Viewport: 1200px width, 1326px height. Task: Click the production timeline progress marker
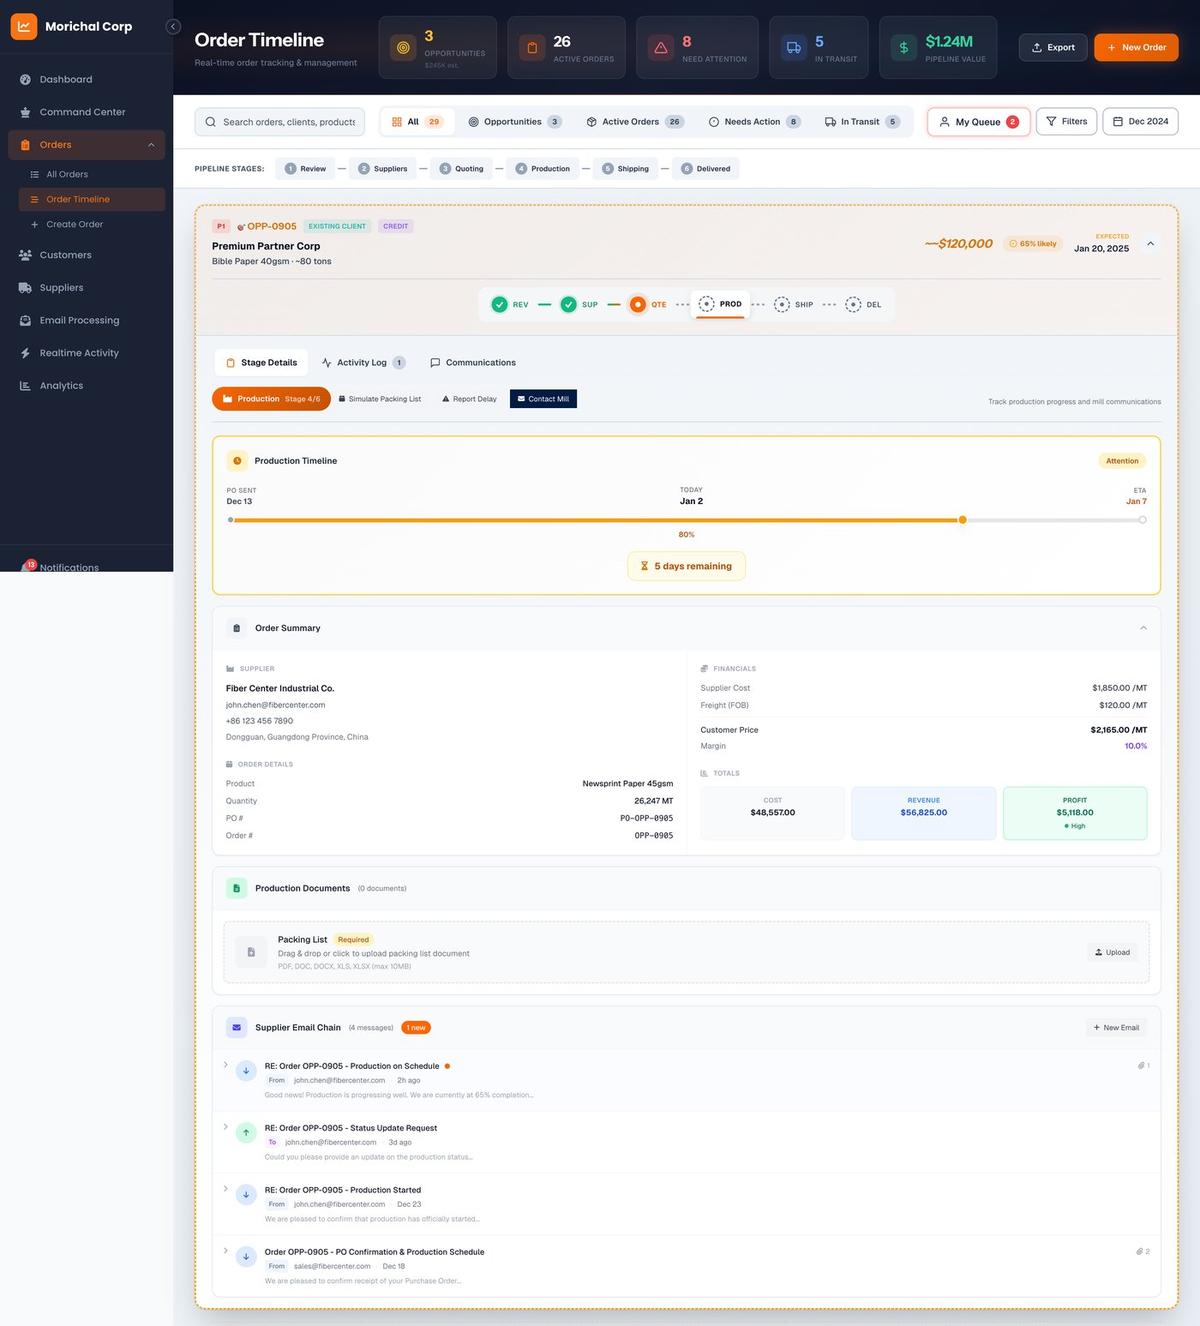click(x=962, y=520)
